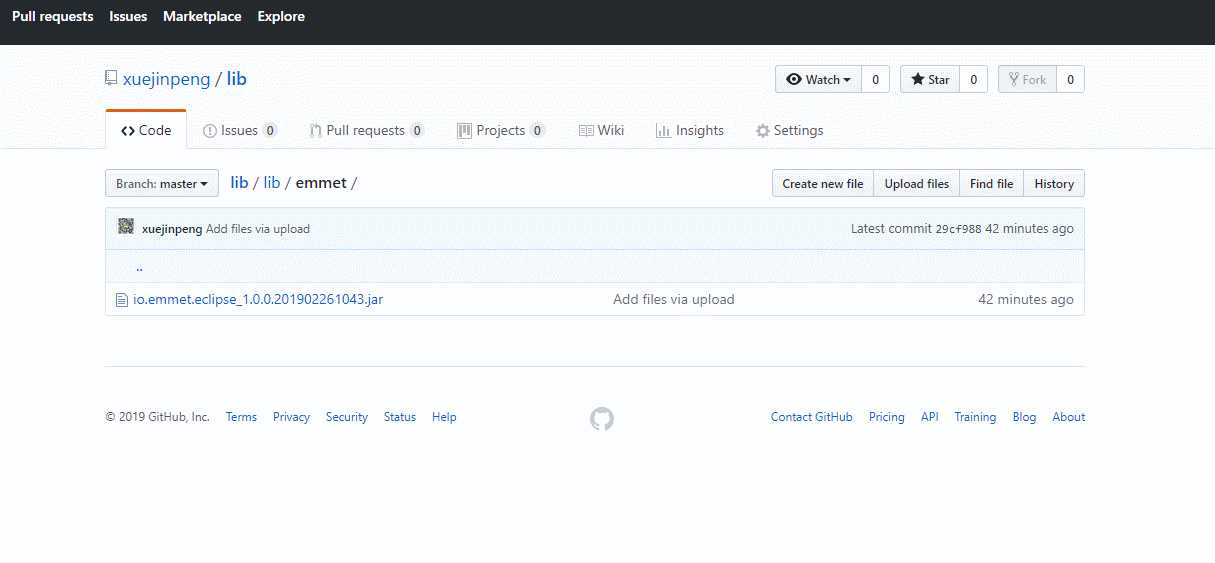Click xuejinpeng's avatar in commit bar

tap(126, 227)
